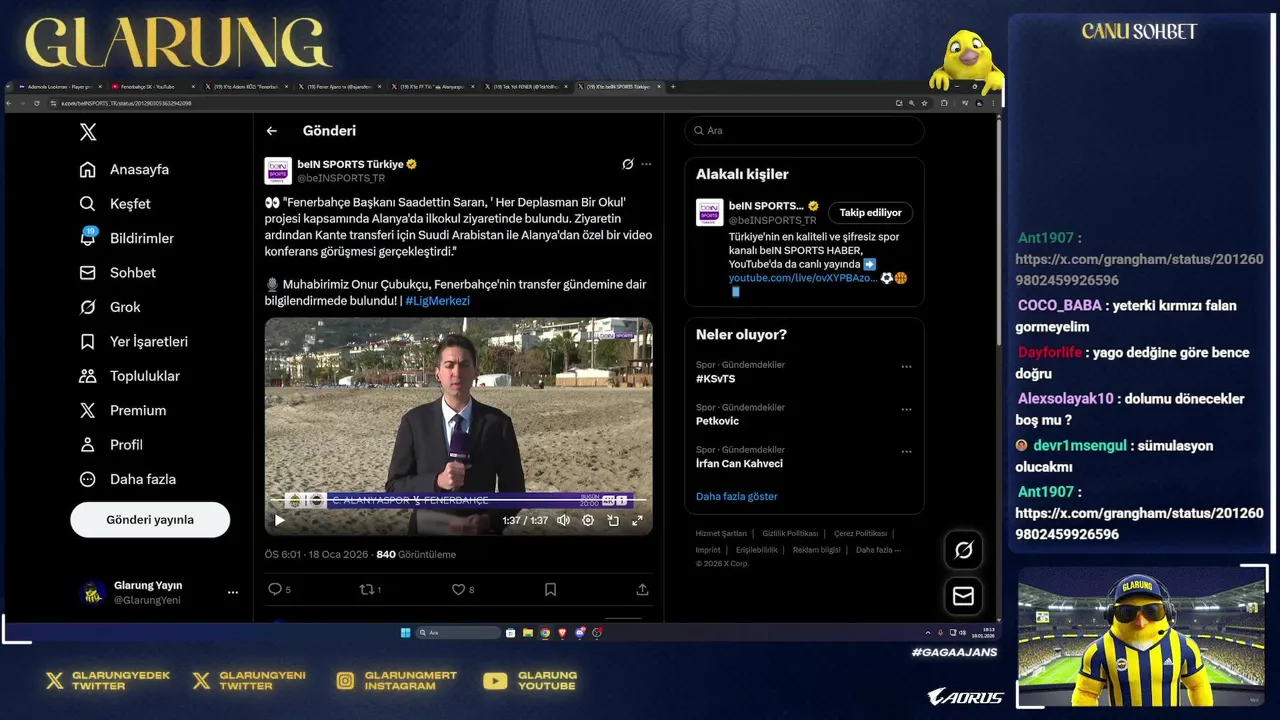Open Windows Start menu
The image size is (1280, 720).
coord(405,633)
